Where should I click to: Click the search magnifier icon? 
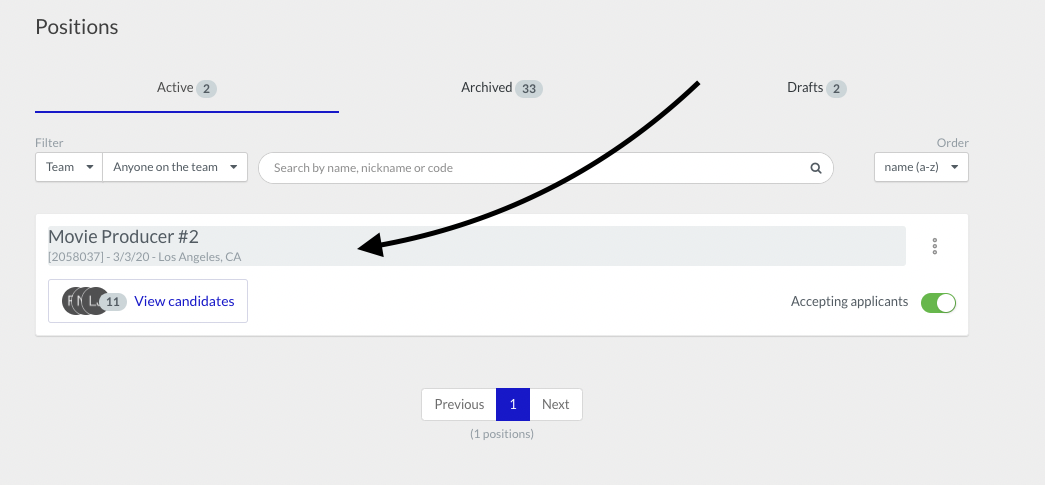pos(815,168)
